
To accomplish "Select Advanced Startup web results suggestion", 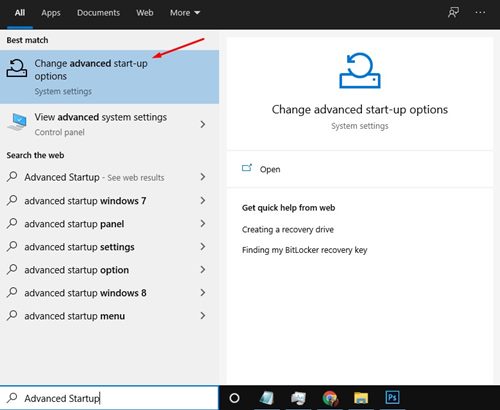I will coord(109,177).
